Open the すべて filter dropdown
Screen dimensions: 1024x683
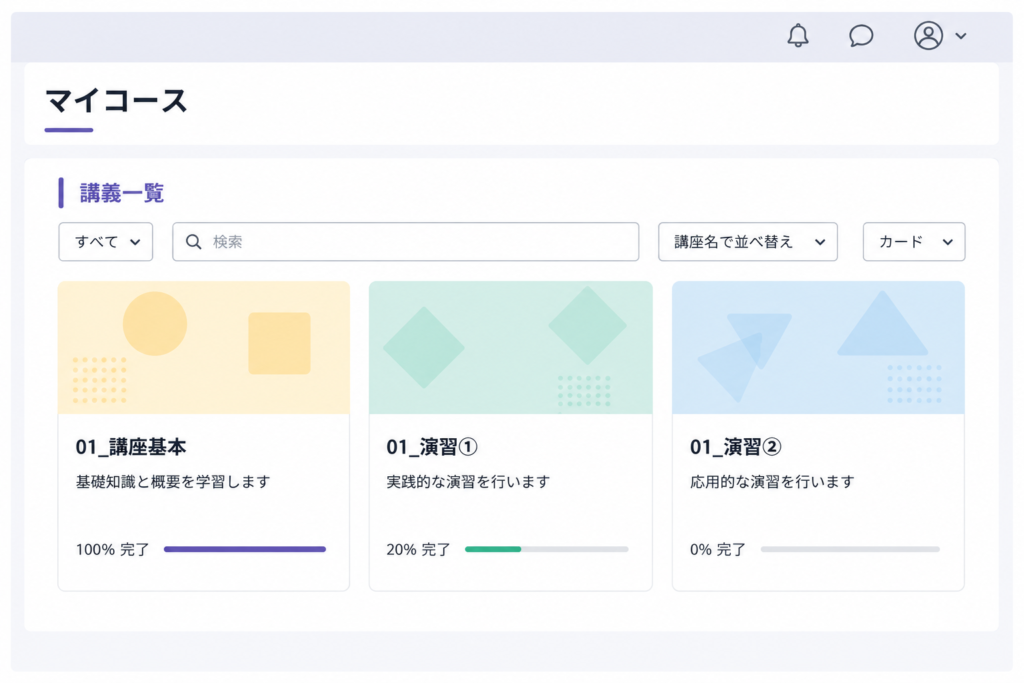click(x=106, y=242)
